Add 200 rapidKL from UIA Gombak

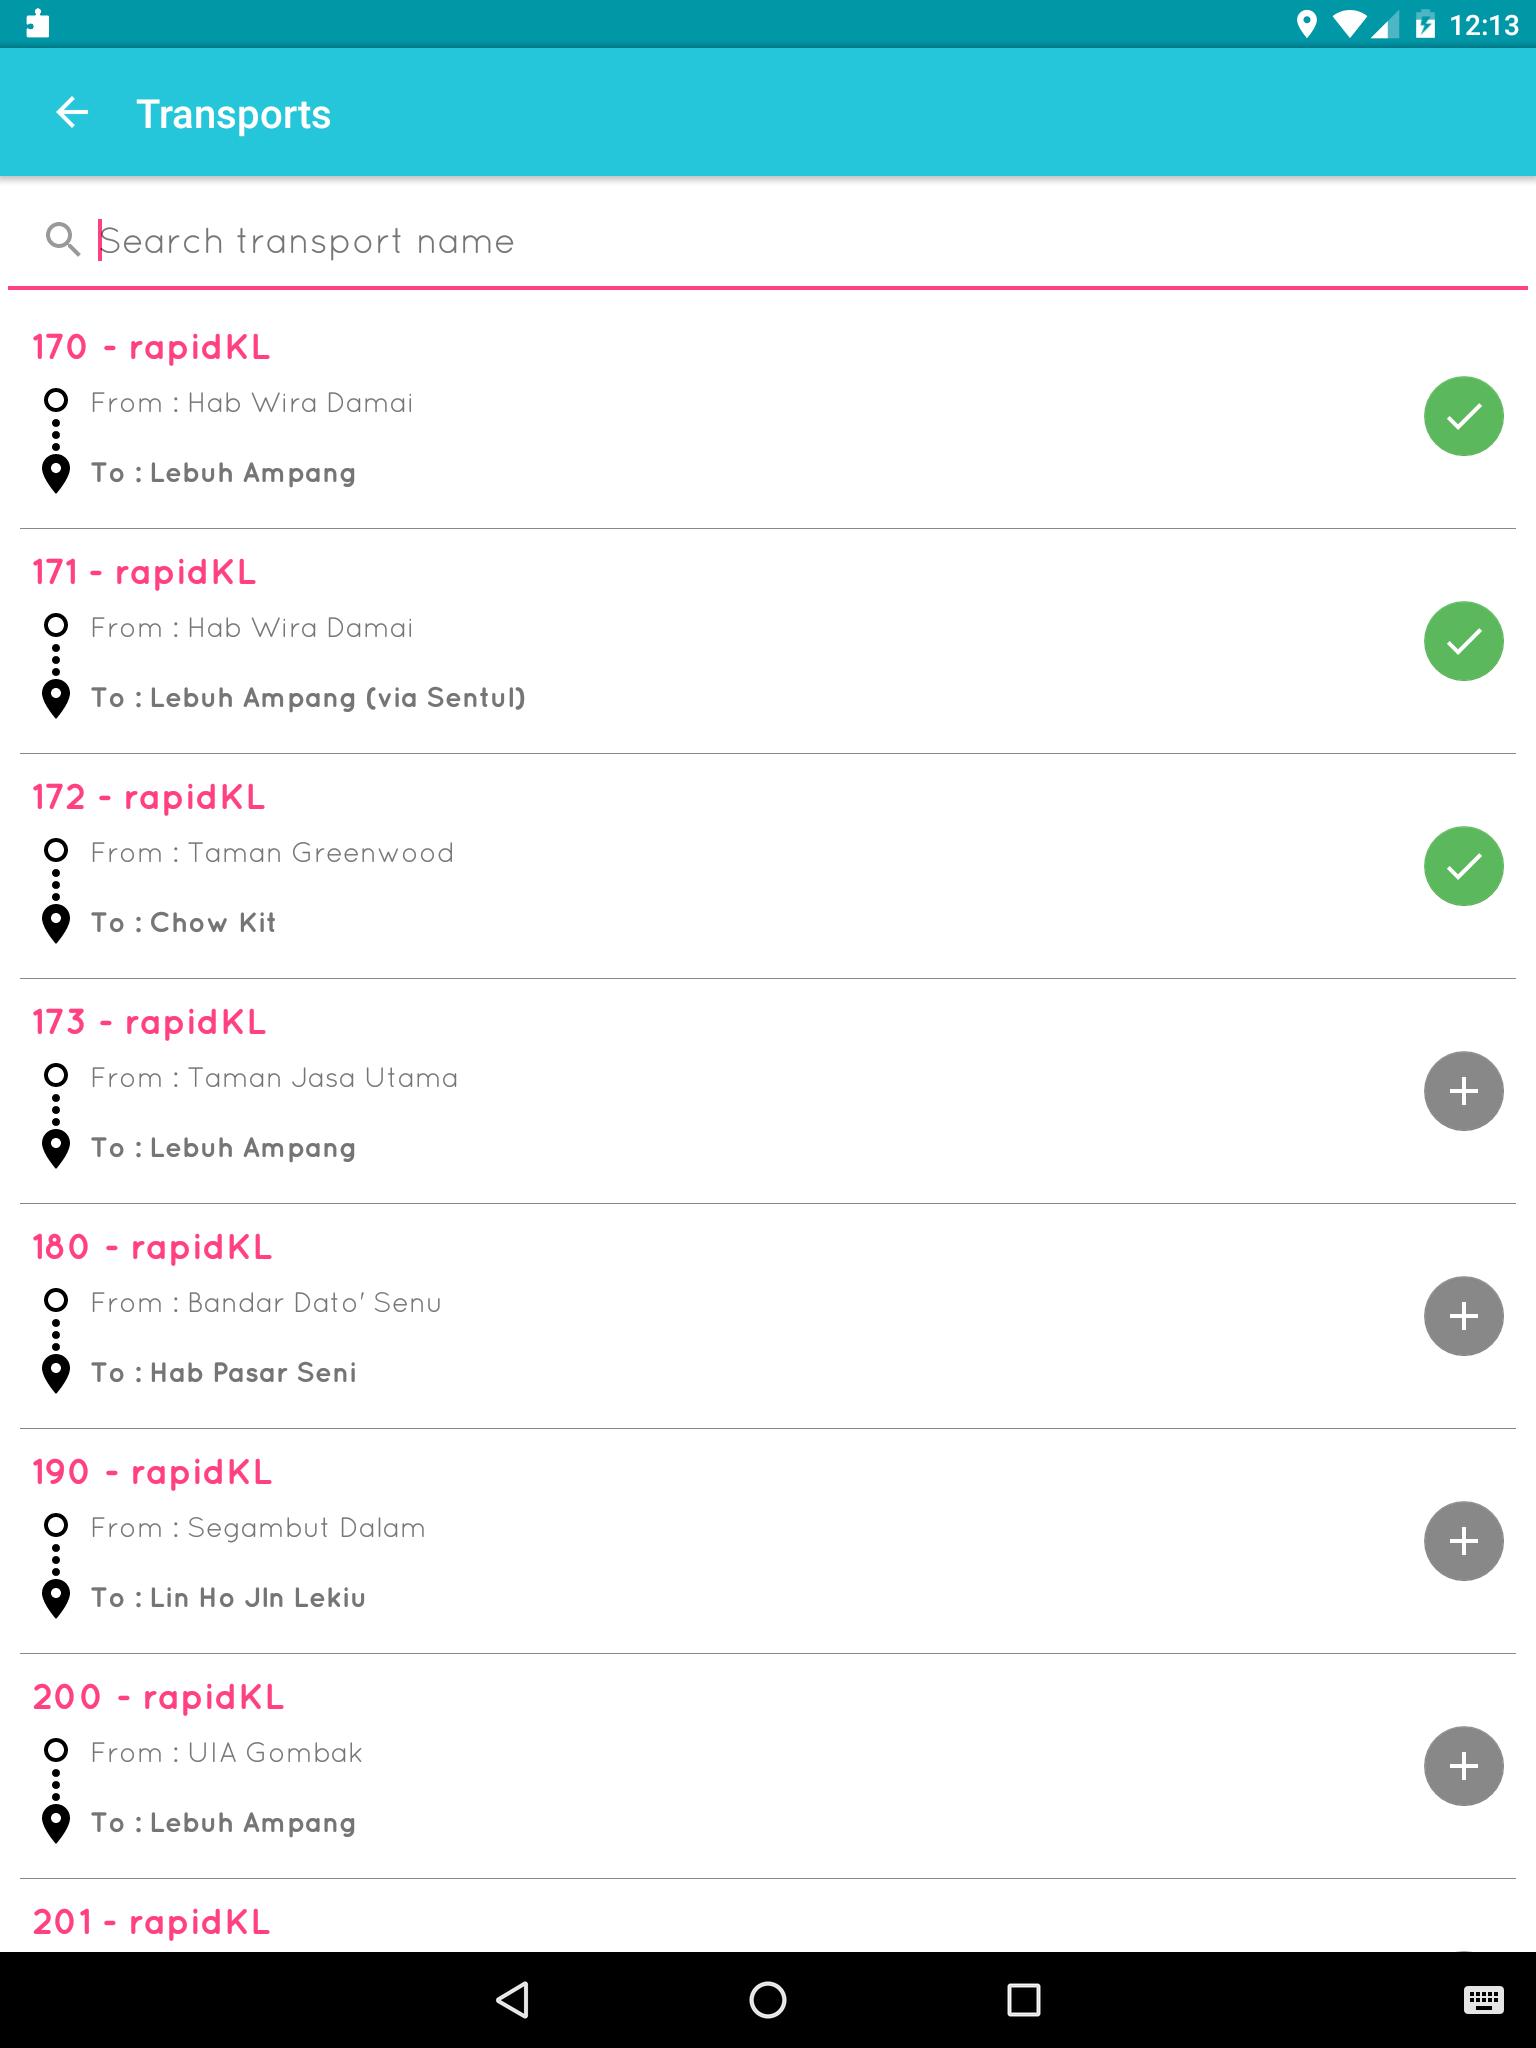coord(1463,1766)
